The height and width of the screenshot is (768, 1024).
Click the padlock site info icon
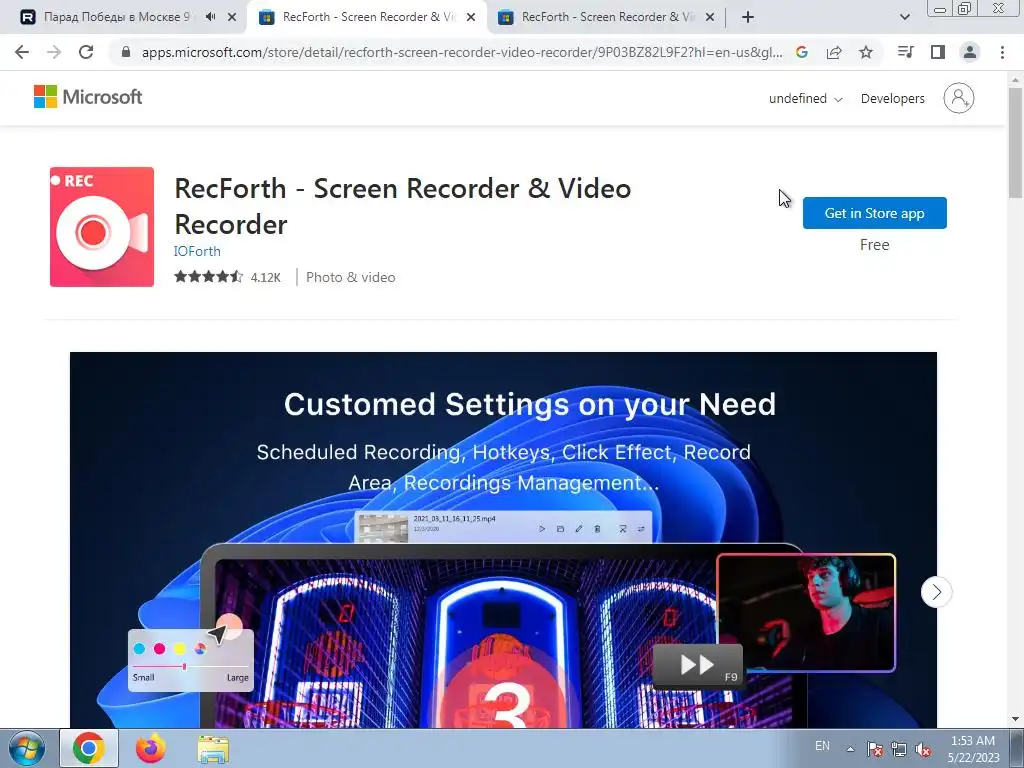[x=126, y=52]
